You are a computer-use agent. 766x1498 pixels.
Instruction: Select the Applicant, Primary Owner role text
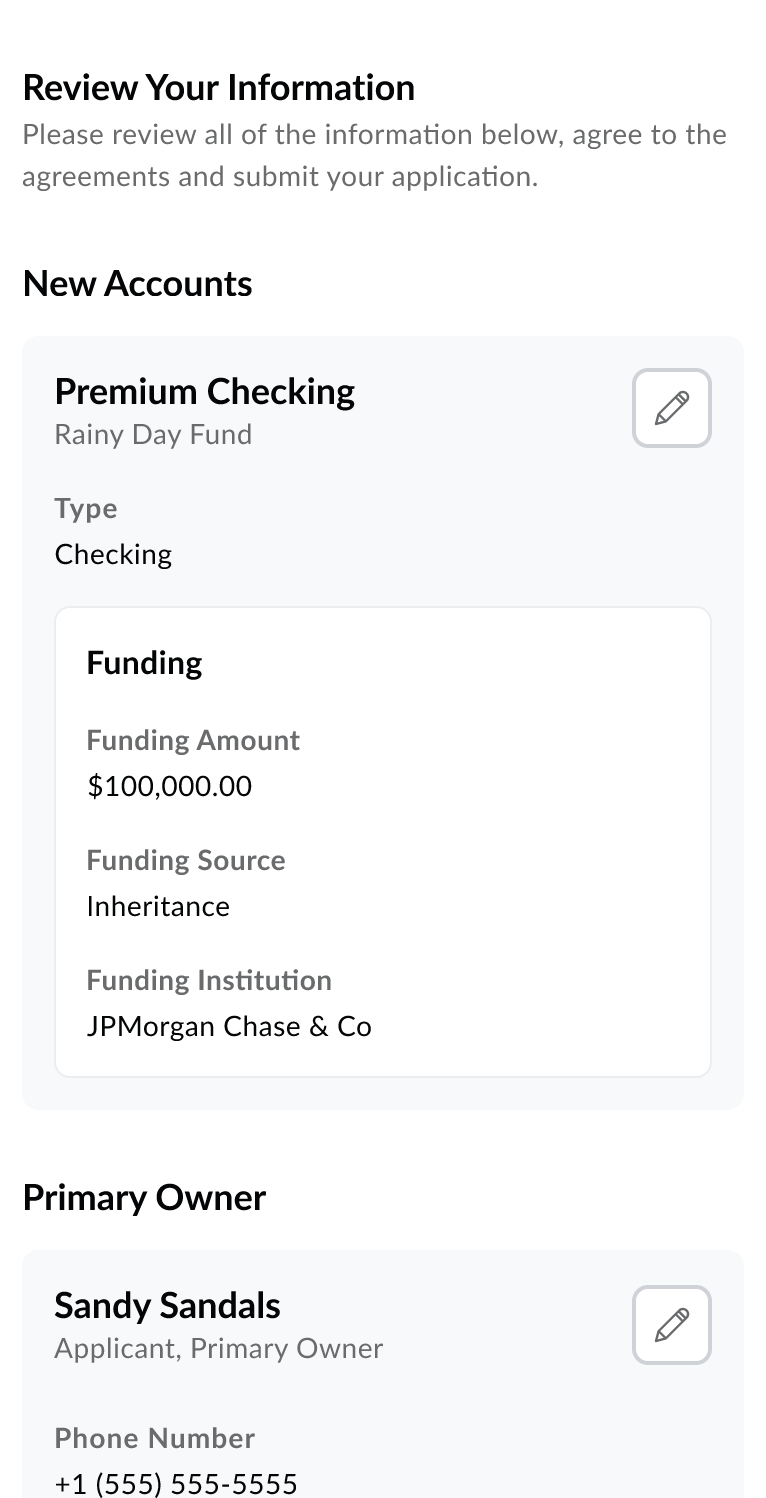click(218, 1348)
